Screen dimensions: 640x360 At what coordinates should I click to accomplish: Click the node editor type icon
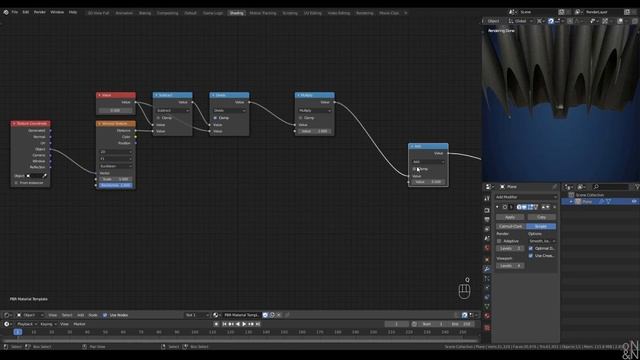(x=7, y=315)
